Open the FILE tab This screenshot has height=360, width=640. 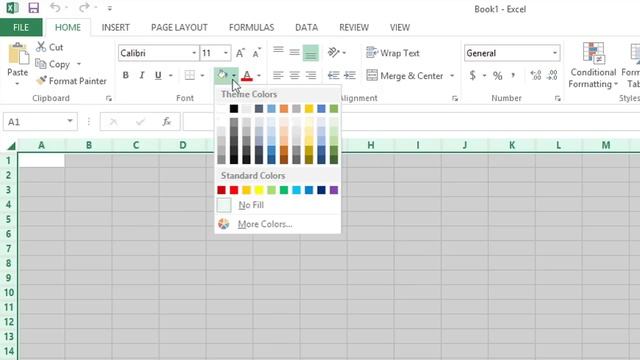[x=21, y=27]
